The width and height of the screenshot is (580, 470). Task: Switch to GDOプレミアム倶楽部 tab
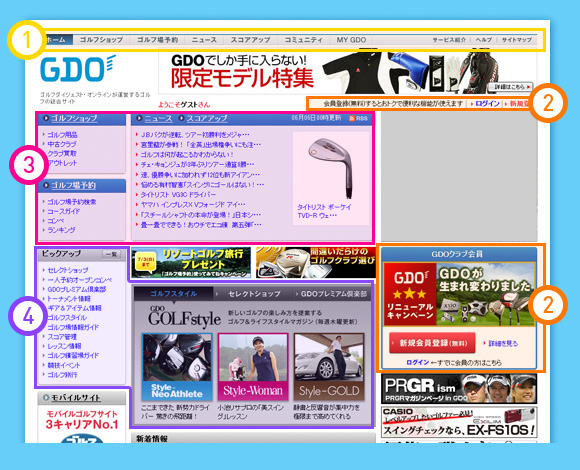[x=333, y=294]
